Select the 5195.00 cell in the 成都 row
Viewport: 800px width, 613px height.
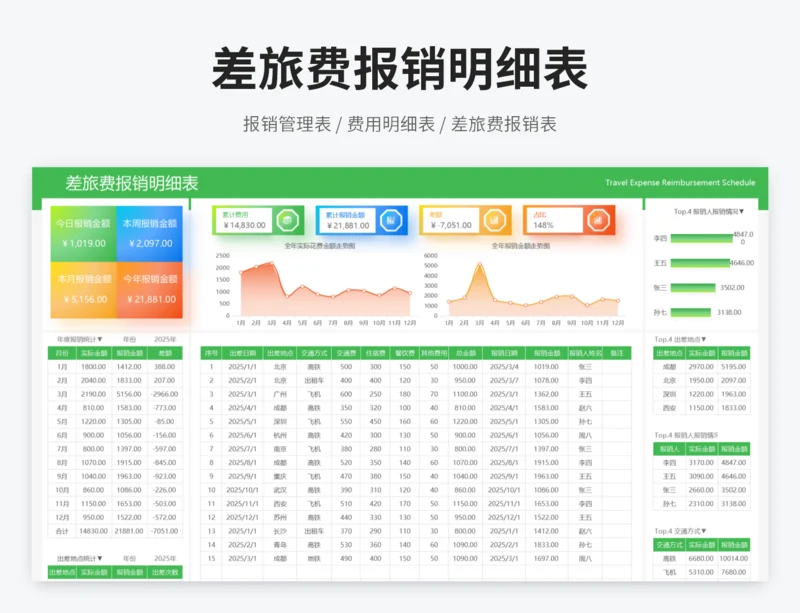tap(734, 367)
